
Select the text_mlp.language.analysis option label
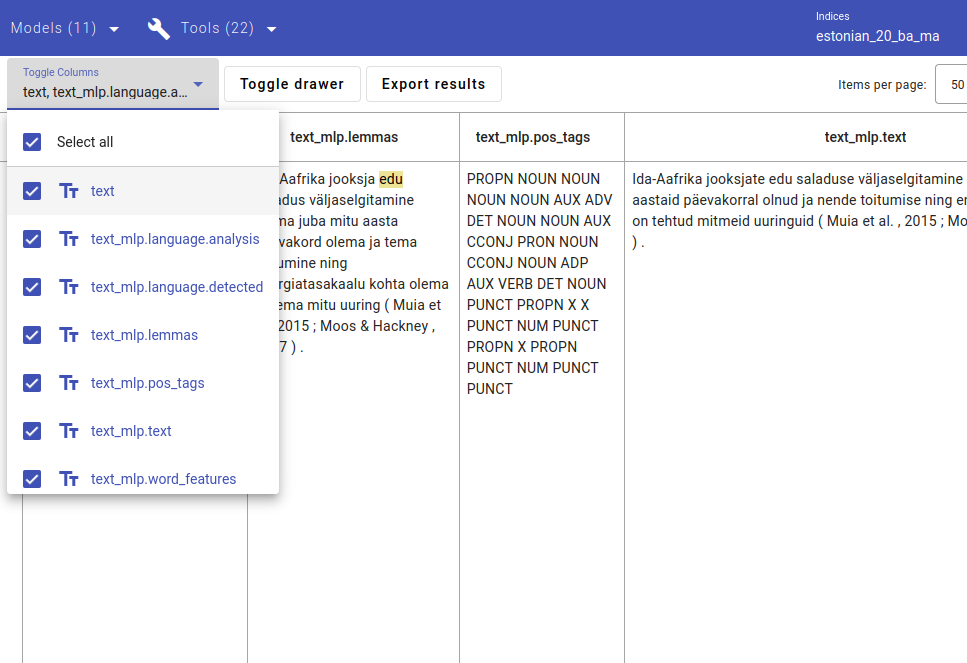(175, 239)
